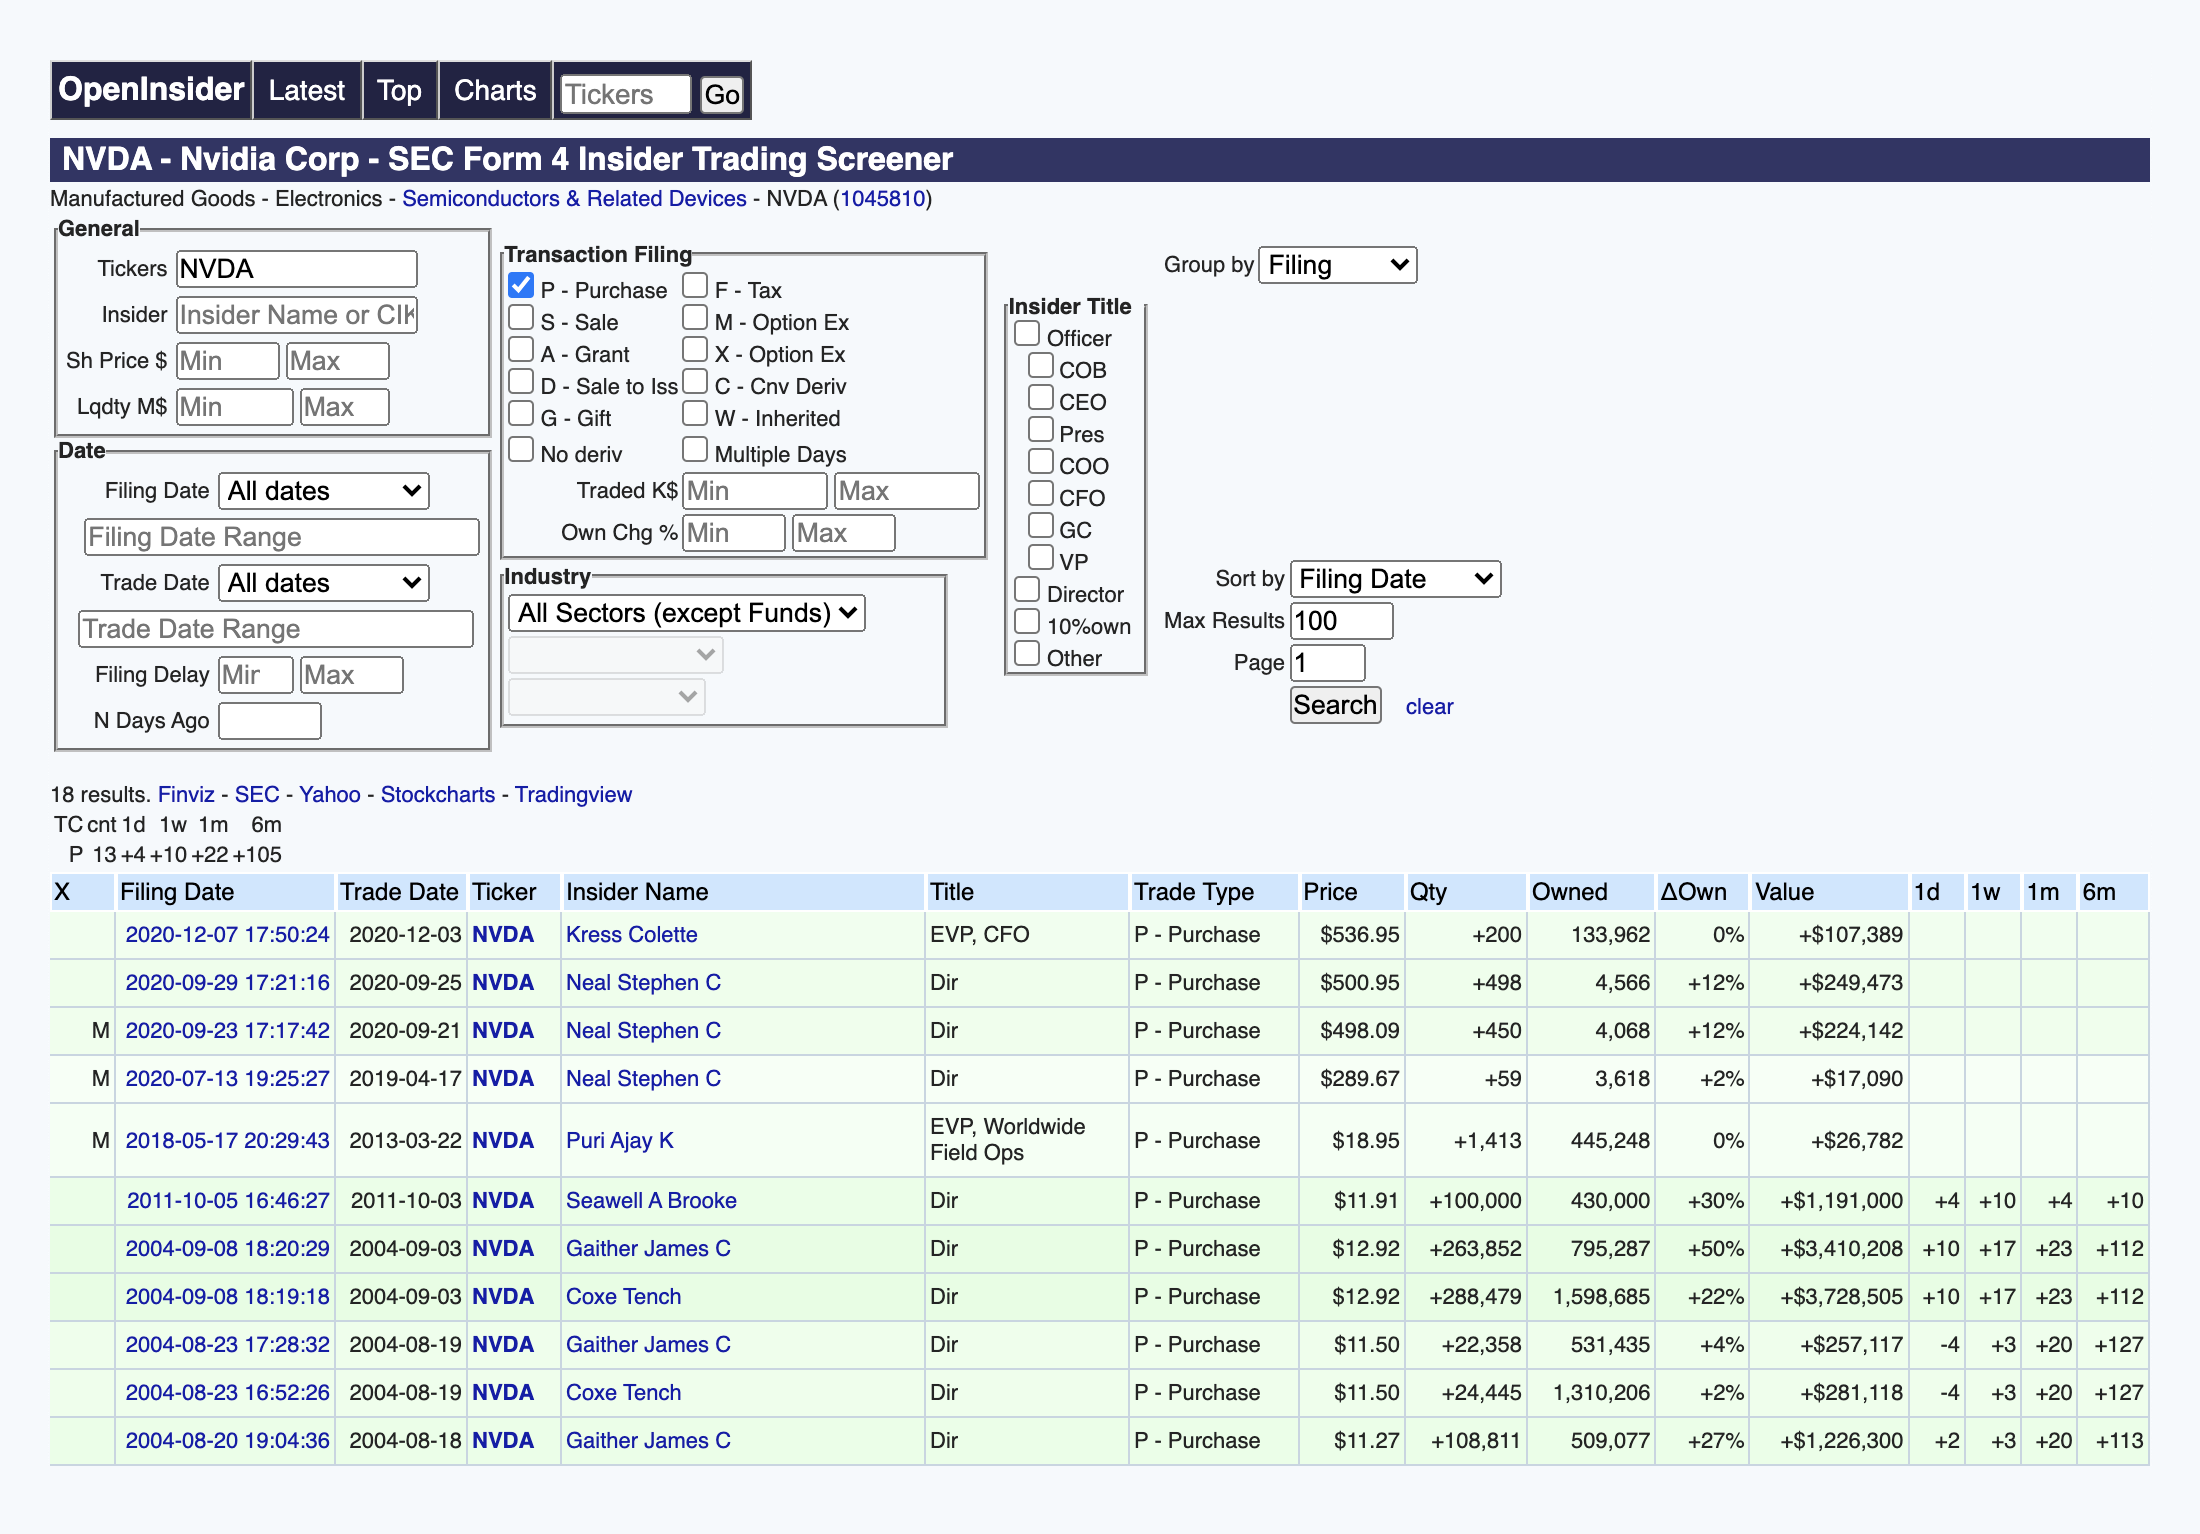
Task: Open the Yahoo link
Action: [x=330, y=795]
